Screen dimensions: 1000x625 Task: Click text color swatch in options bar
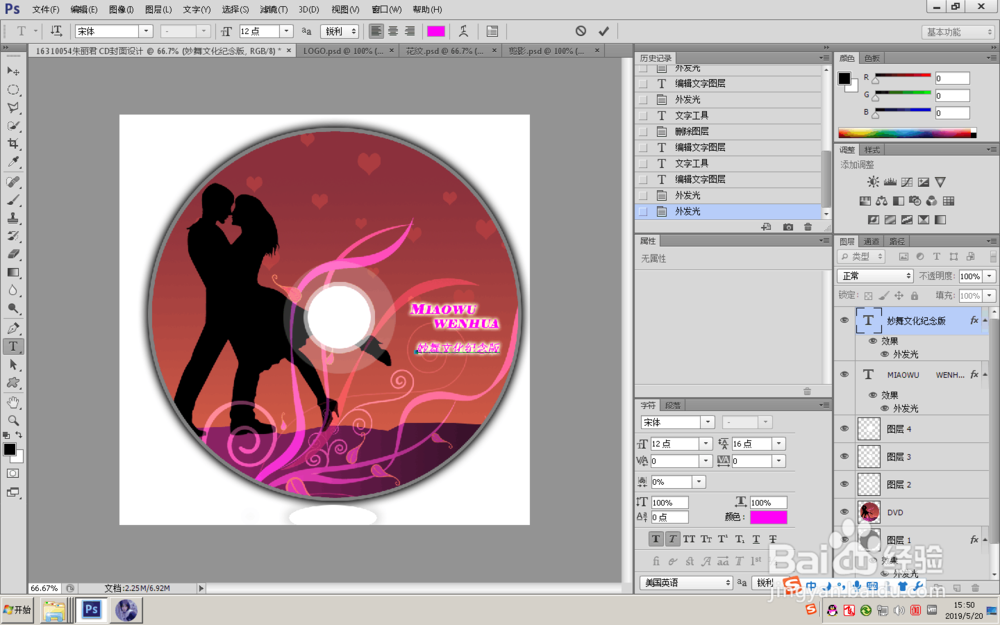pyautogui.click(x=436, y=31)
